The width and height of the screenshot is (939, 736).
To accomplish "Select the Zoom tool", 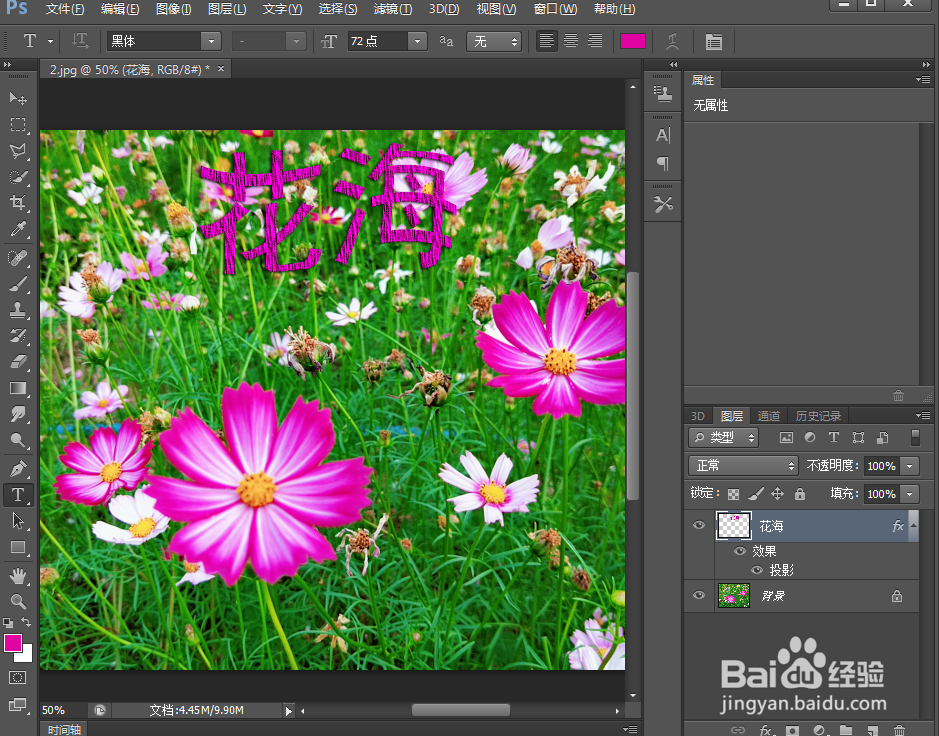I will 18,601.
